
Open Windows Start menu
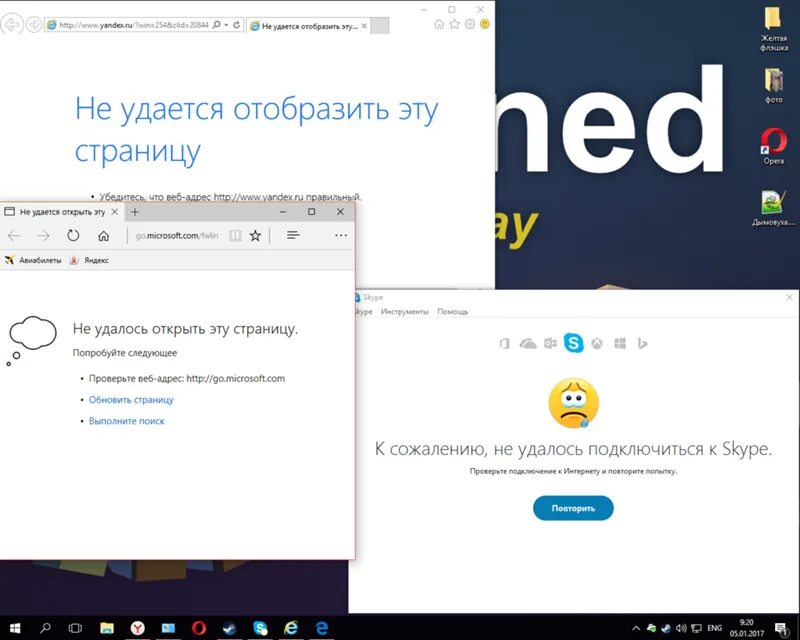pos(15,628)
